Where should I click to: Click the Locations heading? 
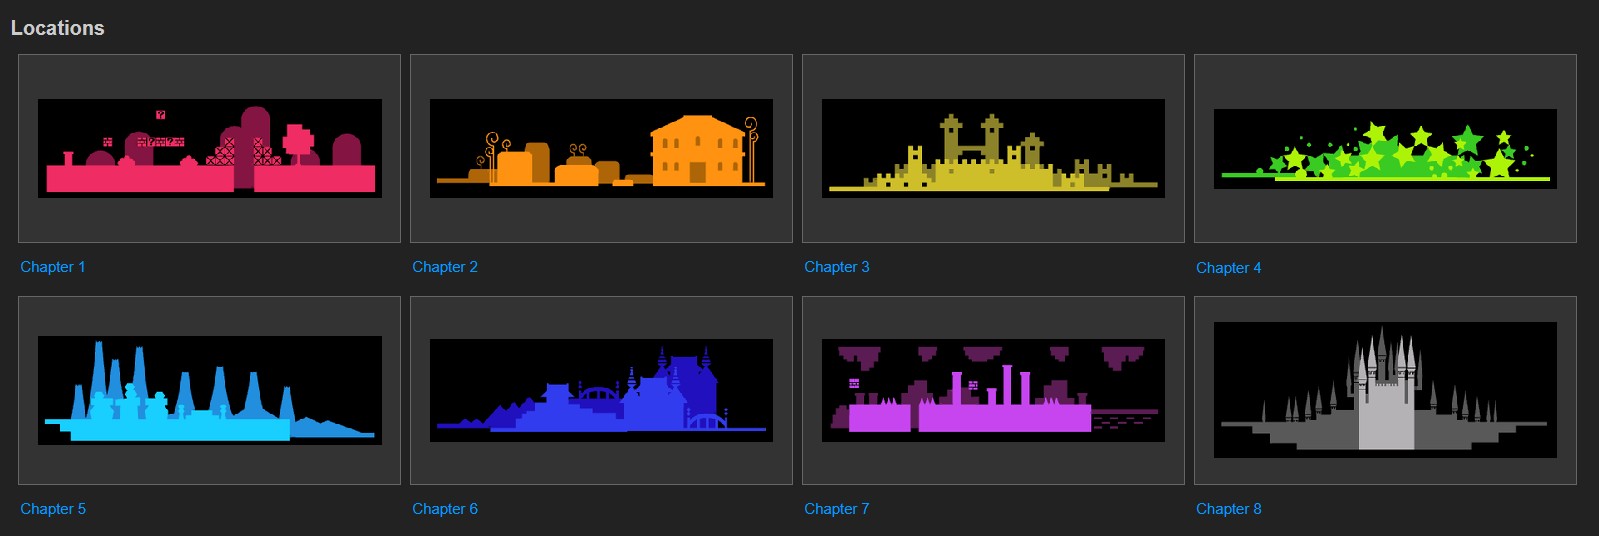pos(58,28)
